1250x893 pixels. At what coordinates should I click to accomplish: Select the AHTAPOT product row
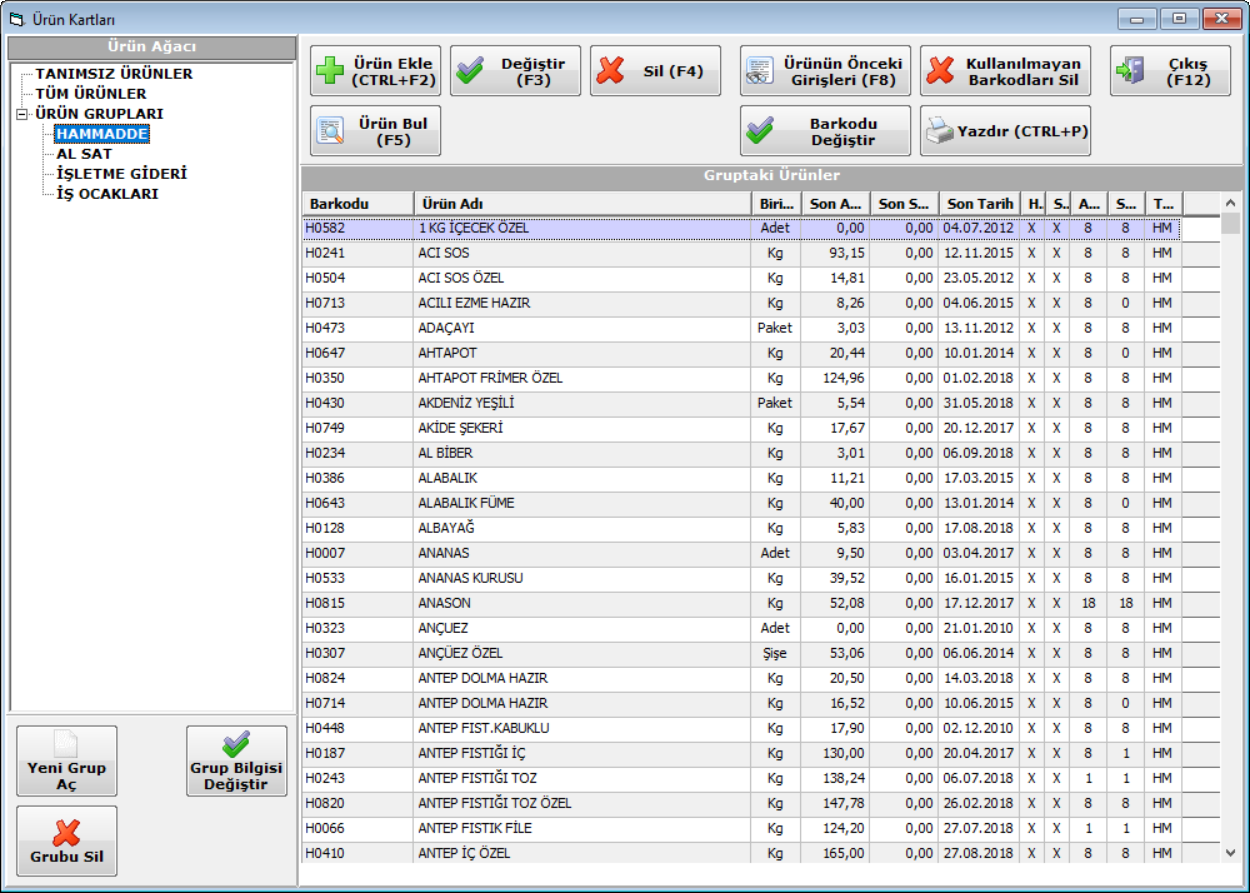pyautogui.click(x=448, y=353)
